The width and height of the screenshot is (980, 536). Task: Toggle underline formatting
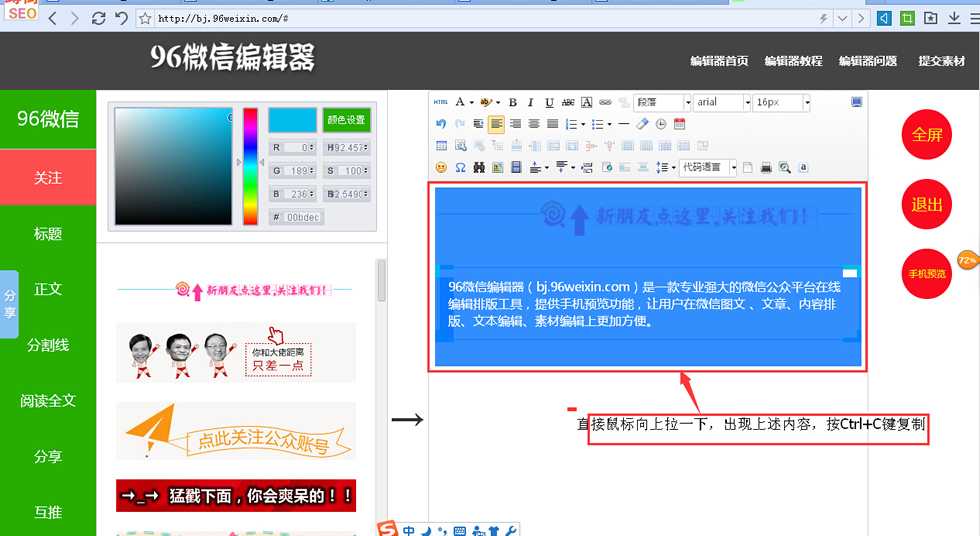(x=549, y=102)
